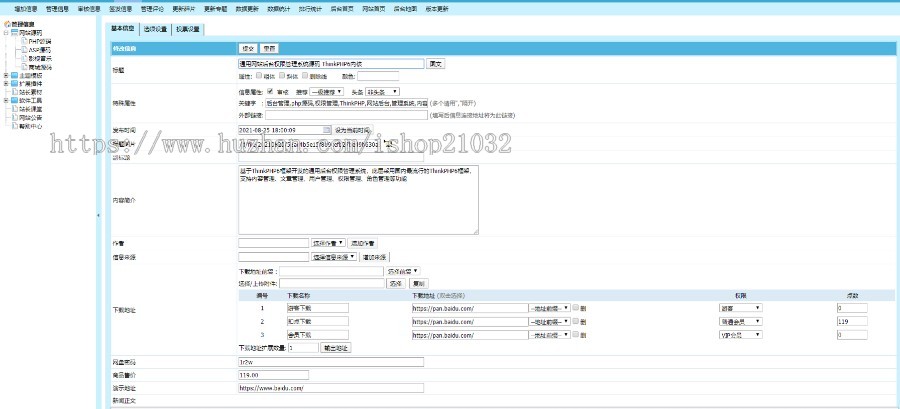Click the page icon beside 网站公告

[x=15, y=117]
